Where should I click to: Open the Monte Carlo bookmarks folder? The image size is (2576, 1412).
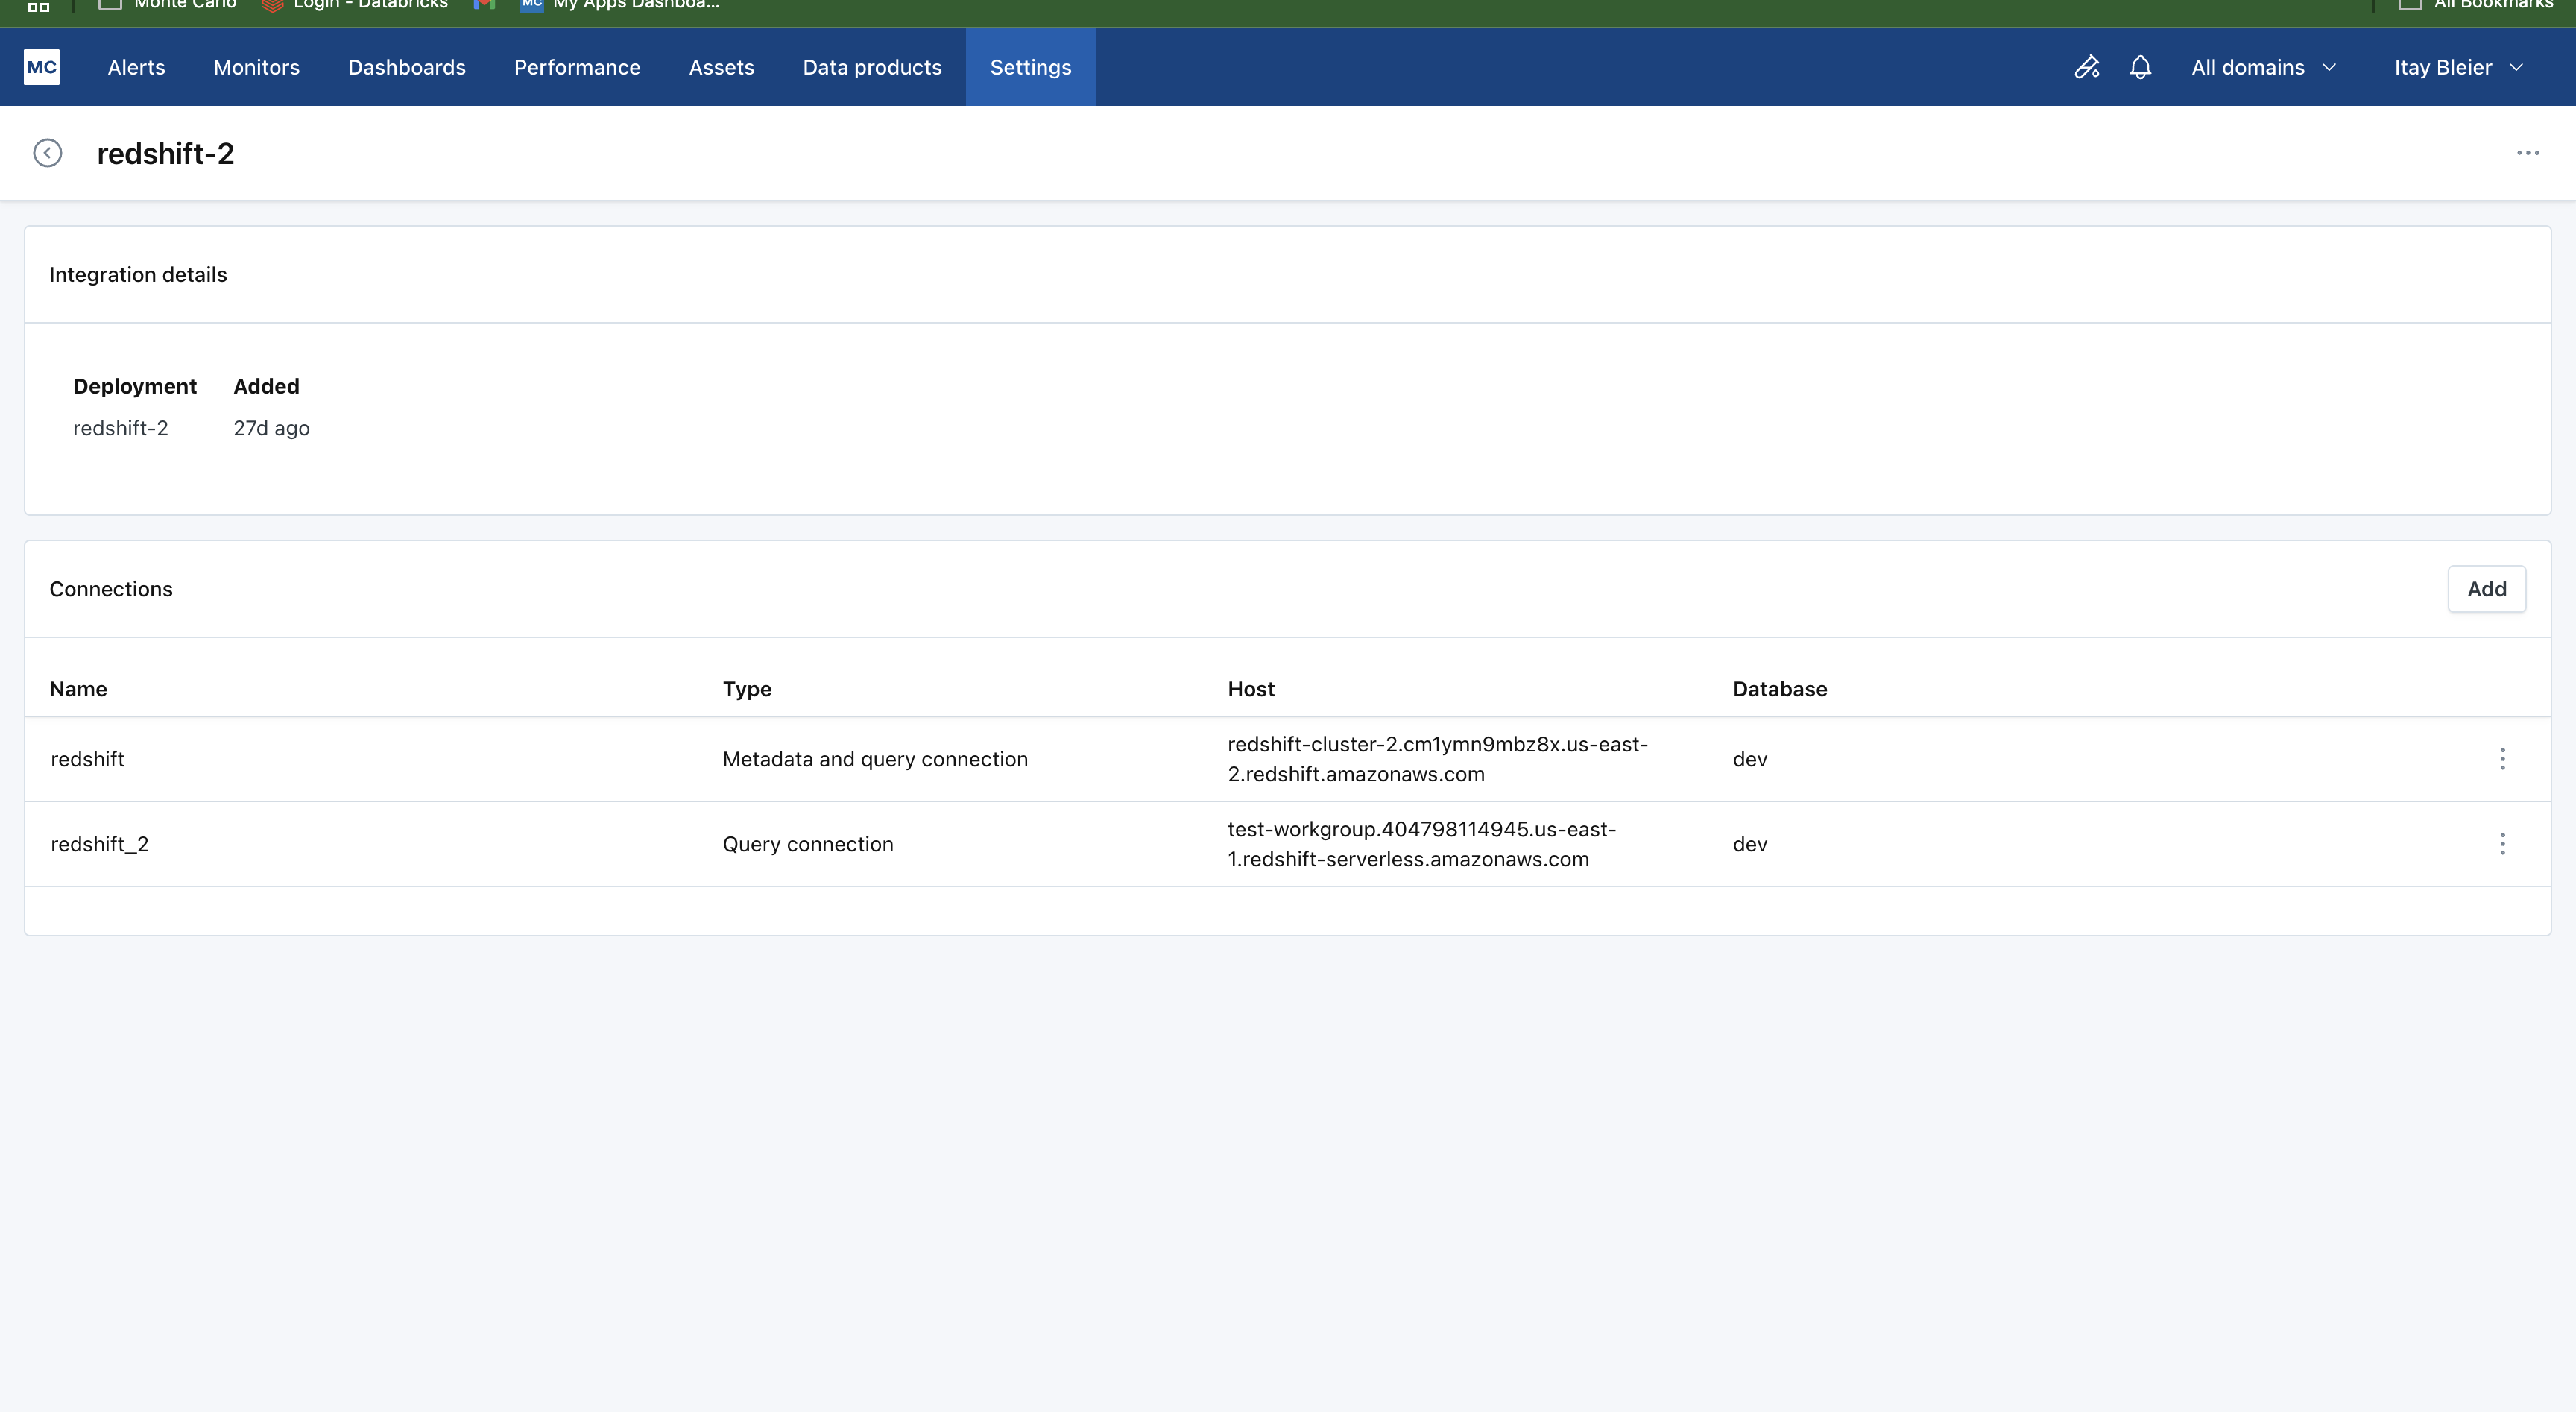pos(168,5)
